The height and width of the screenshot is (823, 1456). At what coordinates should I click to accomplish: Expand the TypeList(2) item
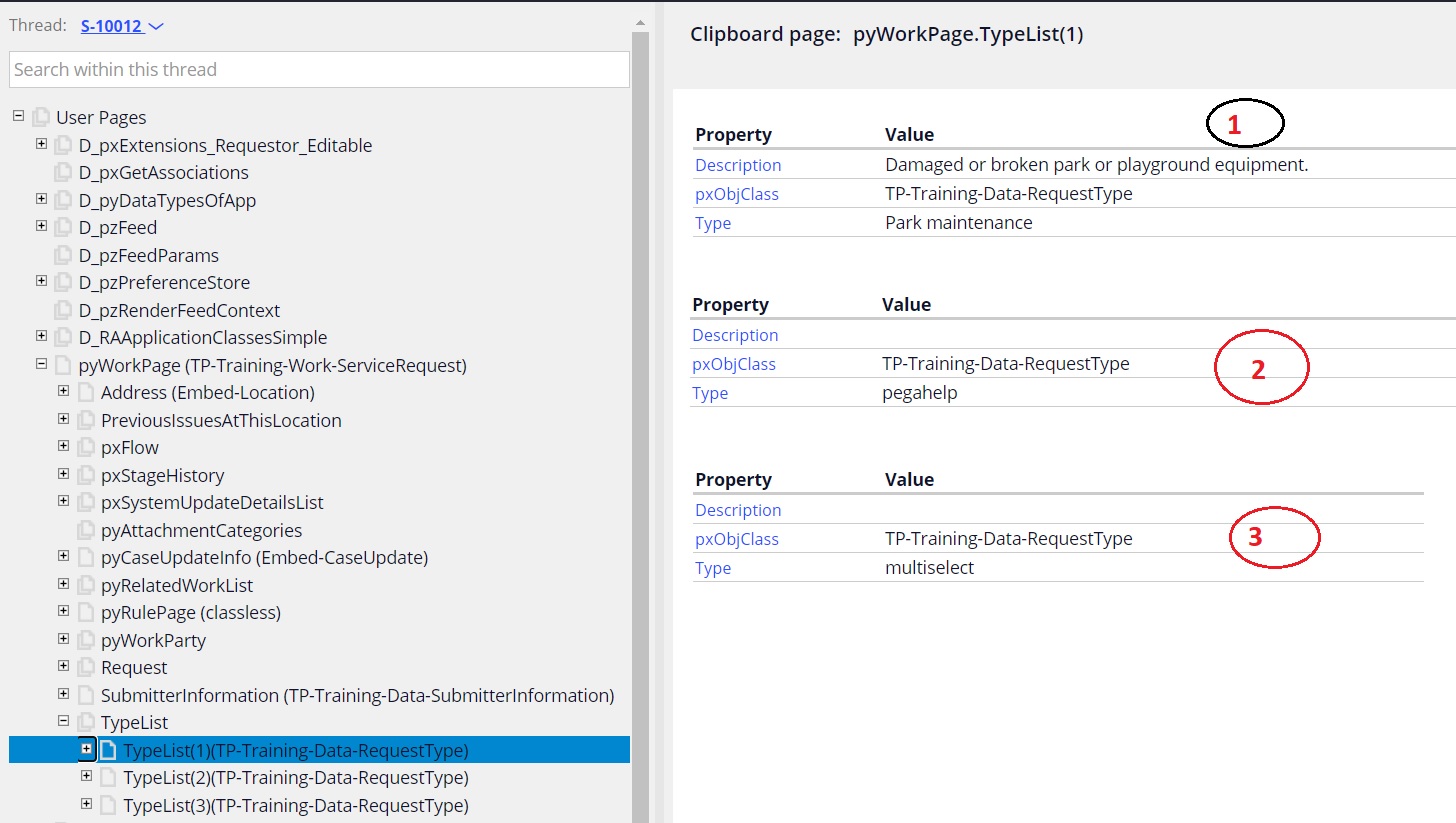click(86, 776)
